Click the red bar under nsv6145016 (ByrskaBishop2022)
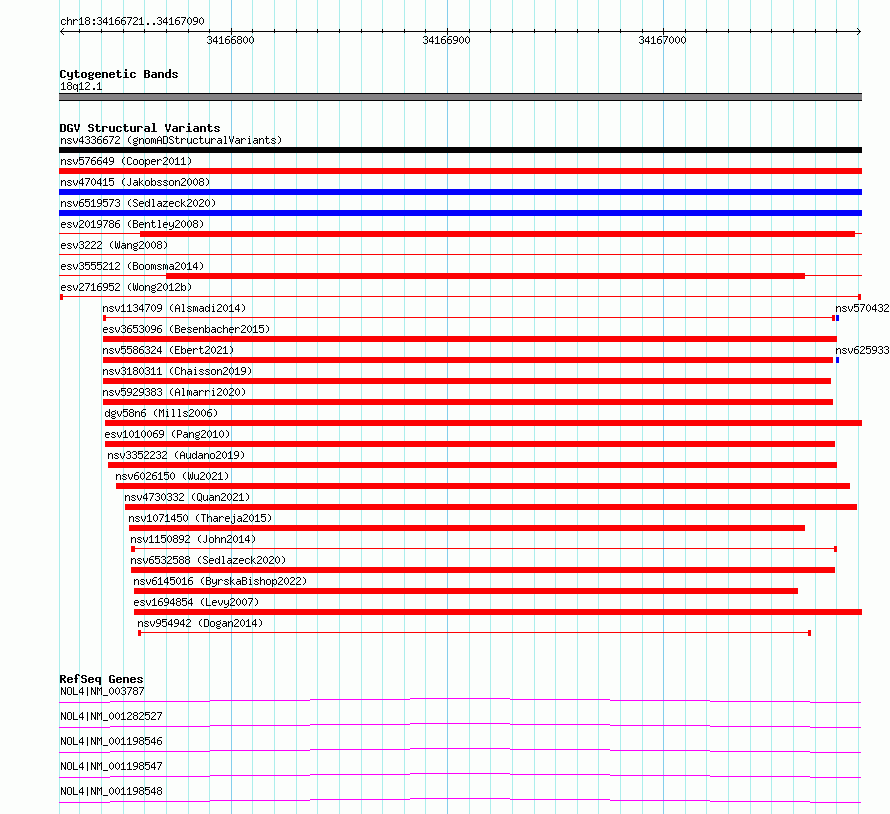890x814 pixels. click(465, 591)
